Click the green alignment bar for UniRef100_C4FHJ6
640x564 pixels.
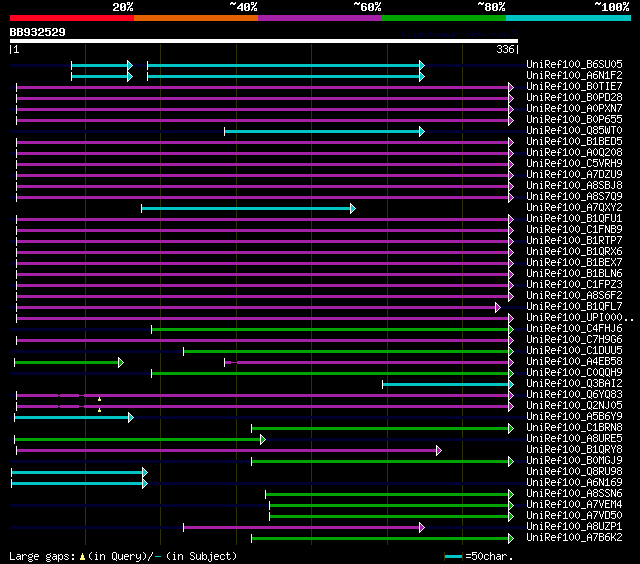[x=330, y=328]
